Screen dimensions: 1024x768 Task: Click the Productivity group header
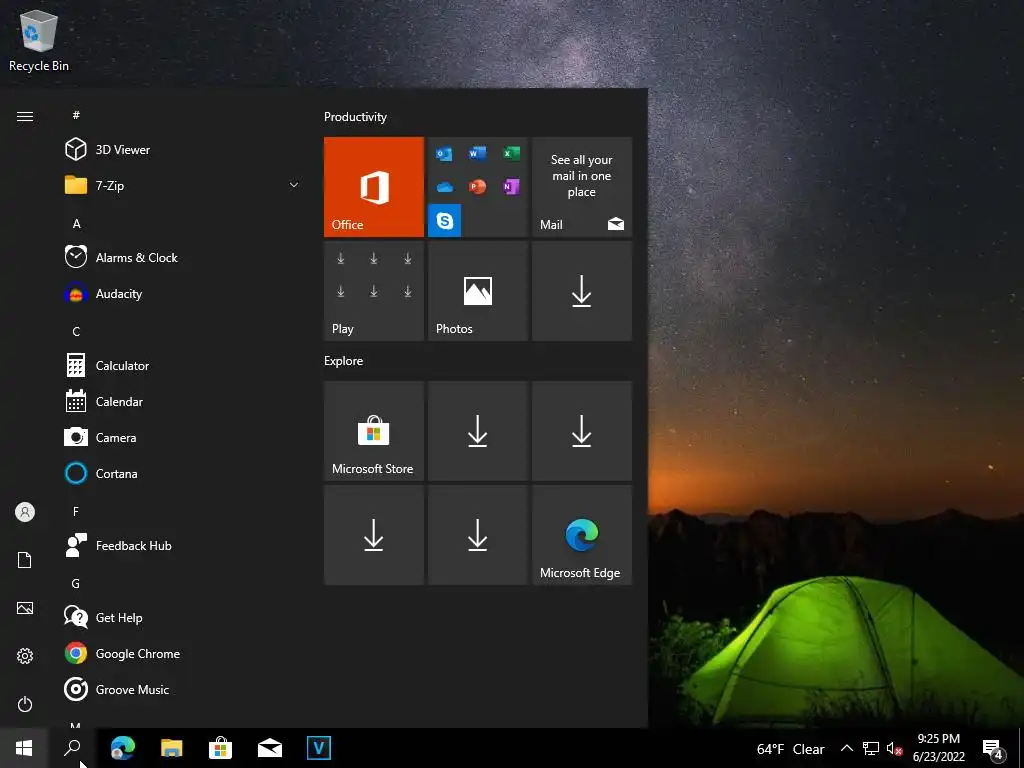click(x=355, y=117)
